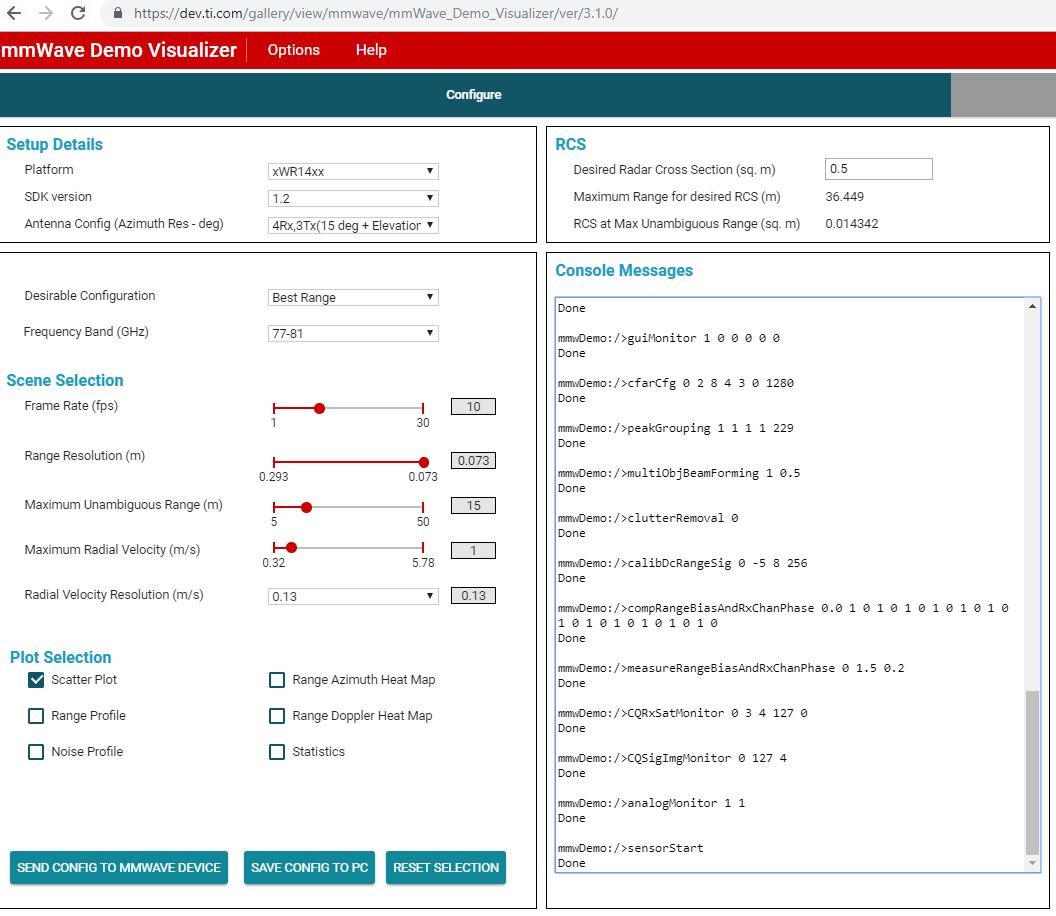The height and width of the screenshot is (916, 1056).
Task: Go back with the browser back arrow
Action: 13,13
